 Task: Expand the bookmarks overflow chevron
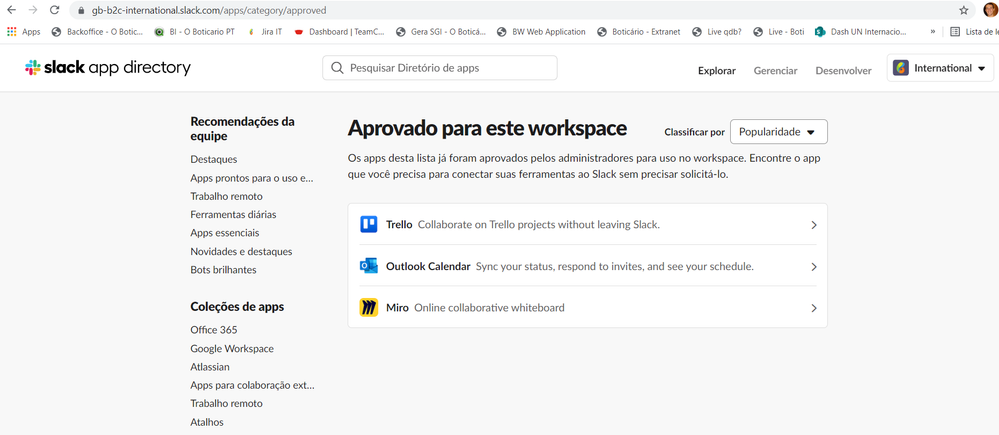click(933, 31)
